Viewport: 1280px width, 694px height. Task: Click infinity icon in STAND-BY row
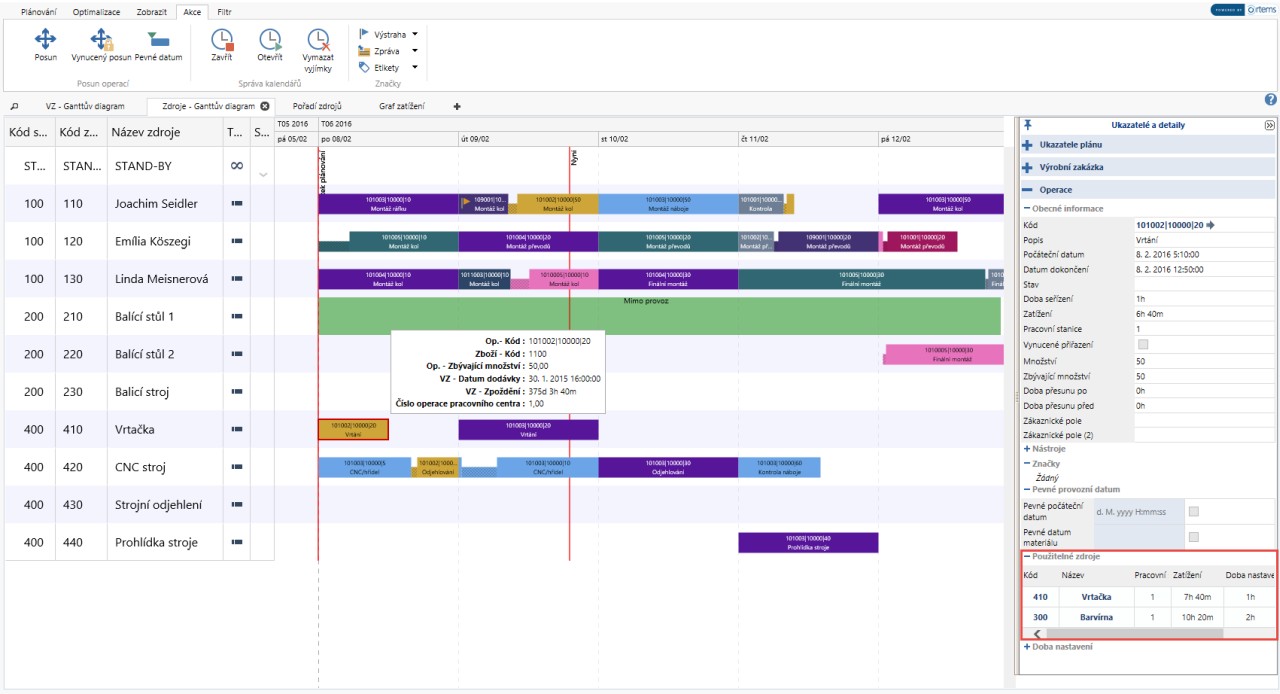[x=237, y=166]
